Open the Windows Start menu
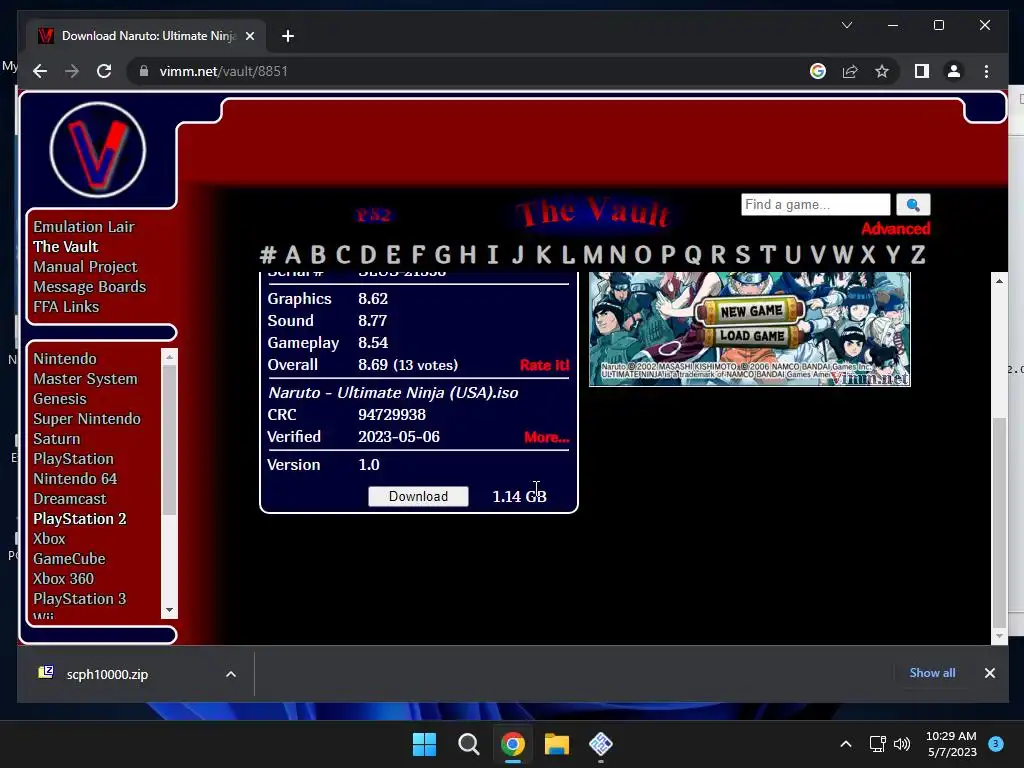This screenshot has height=768, width=1024. [424, 744]
